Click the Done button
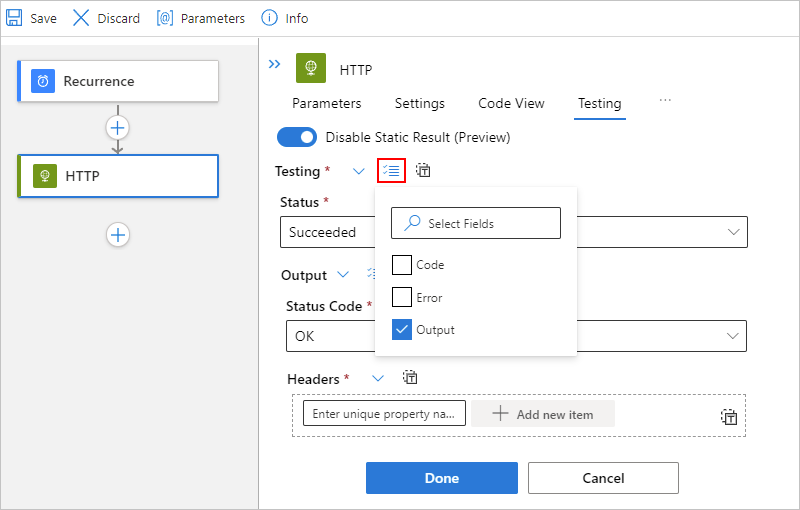The width and height of the screenshot is (800, 510). (441, 478)
